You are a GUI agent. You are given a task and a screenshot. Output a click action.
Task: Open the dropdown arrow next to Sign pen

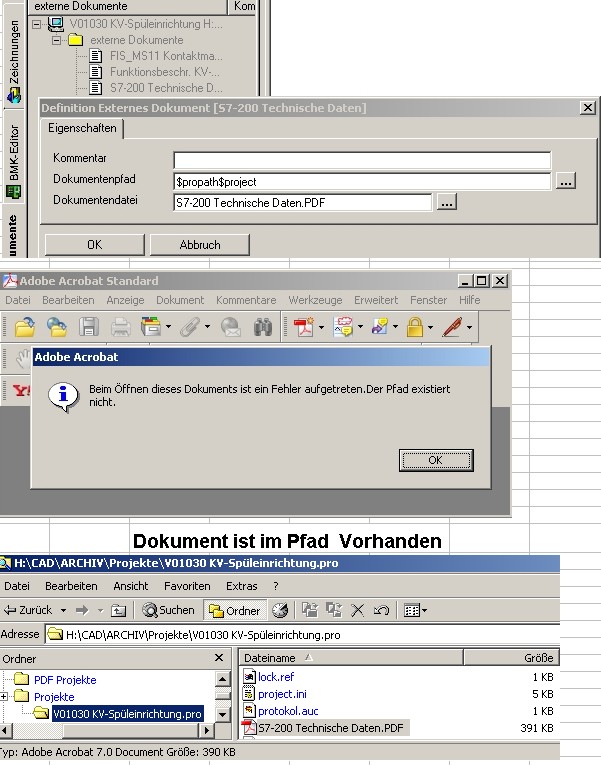click(x=469, y=327)
